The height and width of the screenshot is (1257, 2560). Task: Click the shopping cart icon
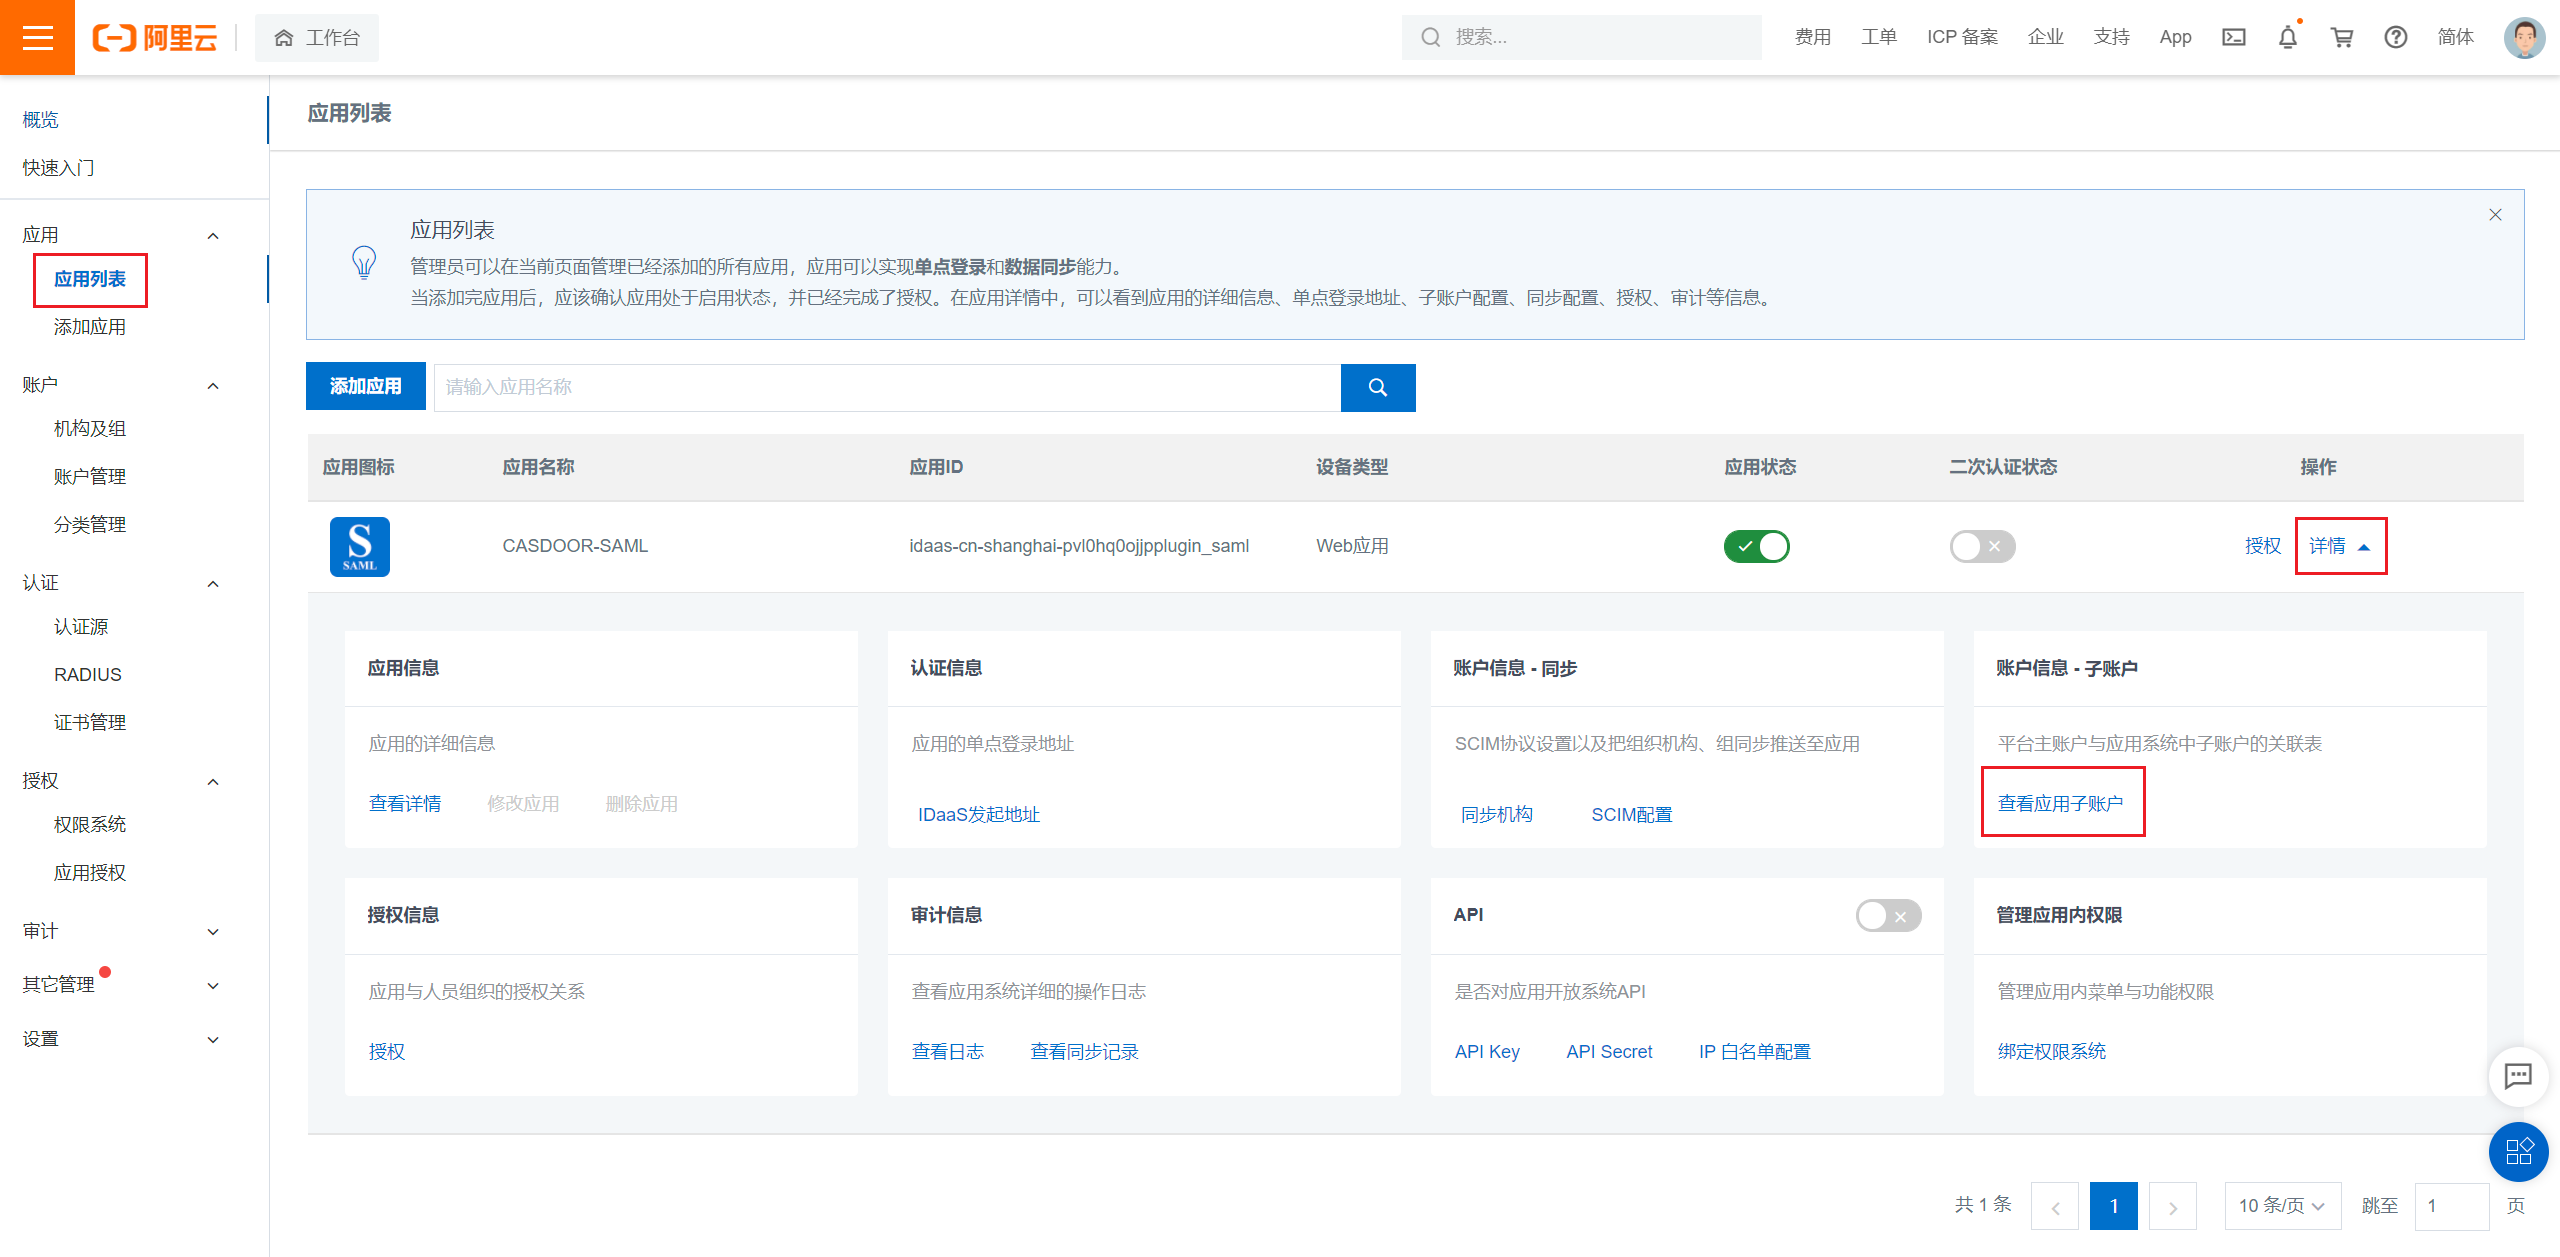2341,37
